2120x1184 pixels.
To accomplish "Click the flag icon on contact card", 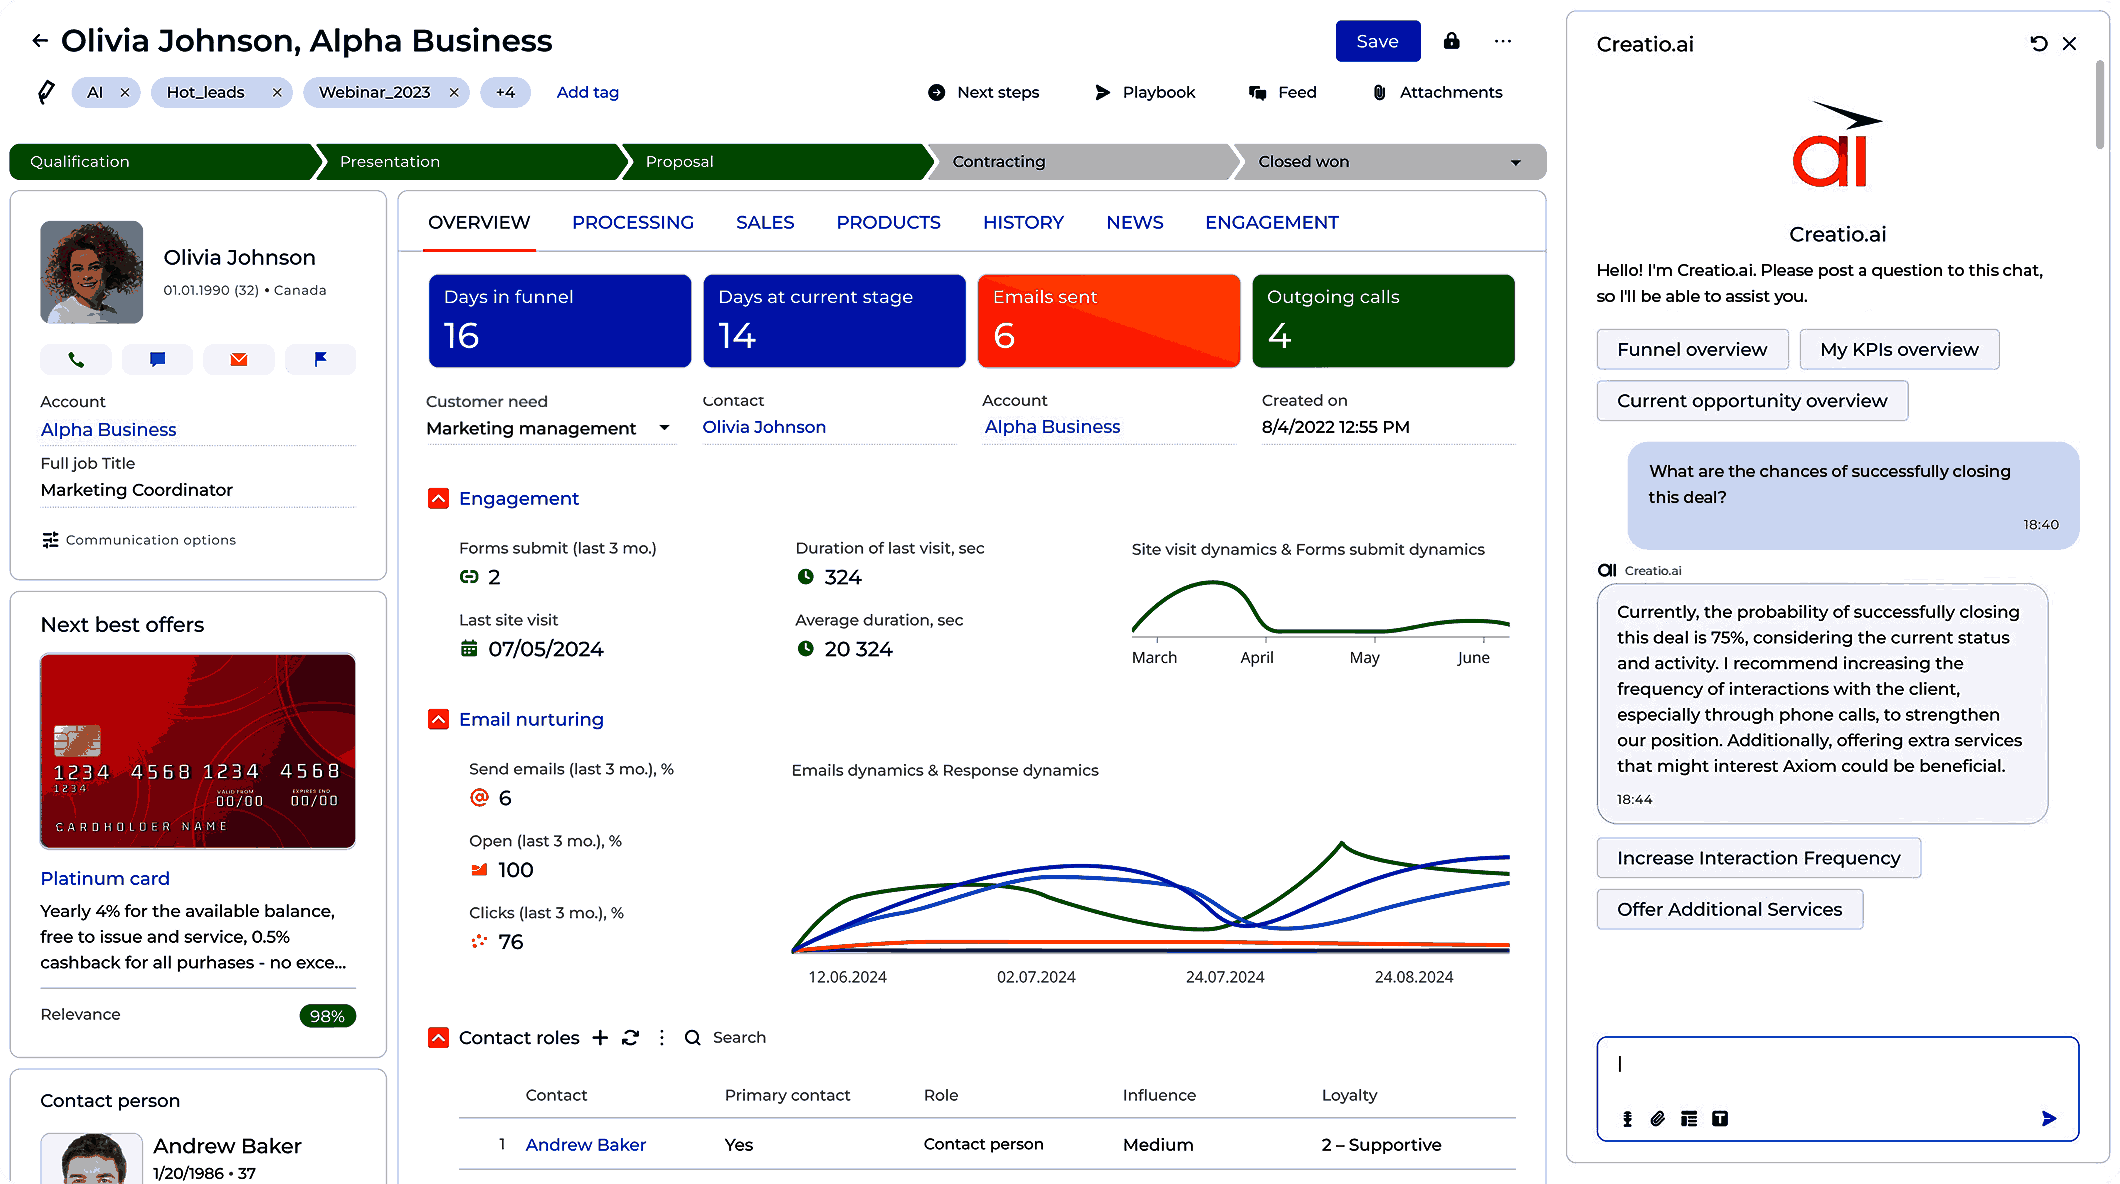I will pyautogui.click(x=320, y=360).
